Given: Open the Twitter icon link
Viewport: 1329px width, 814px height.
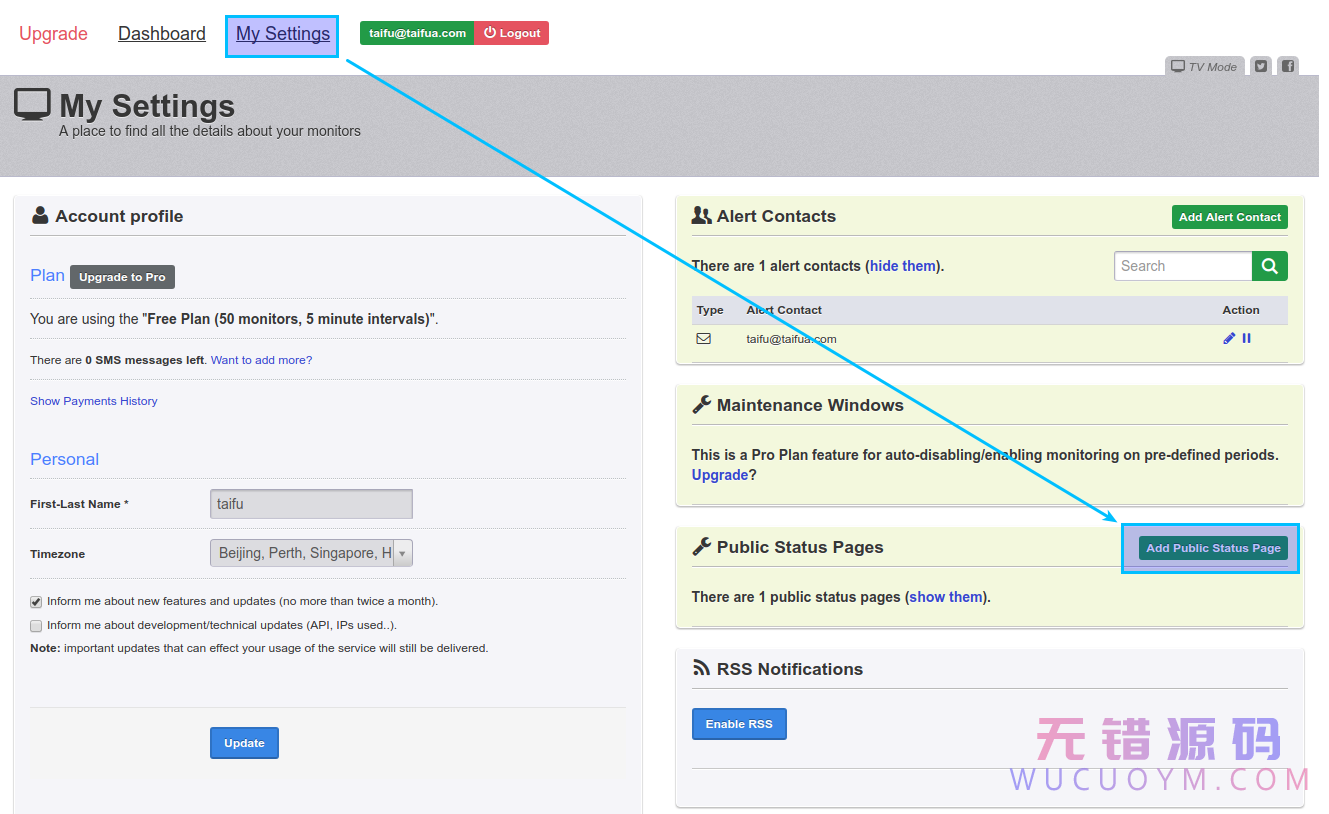Looking at the screenshot, I should [1261, 67].
